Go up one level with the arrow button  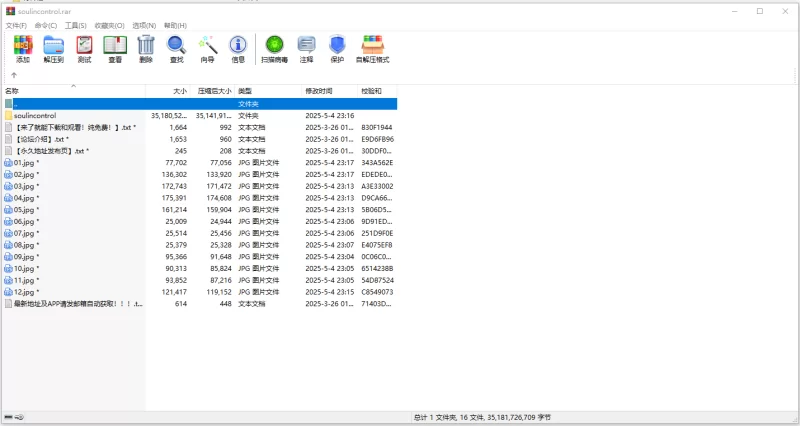coord(14,75)
